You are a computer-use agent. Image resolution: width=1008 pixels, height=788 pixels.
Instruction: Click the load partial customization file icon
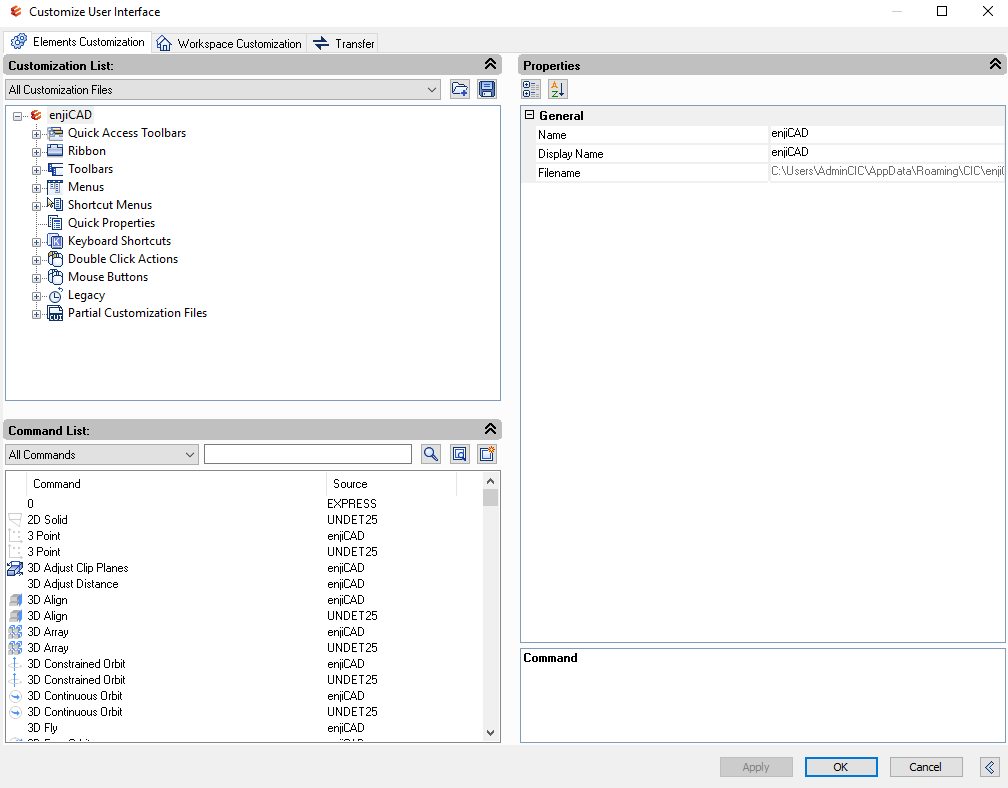point(460,89)
